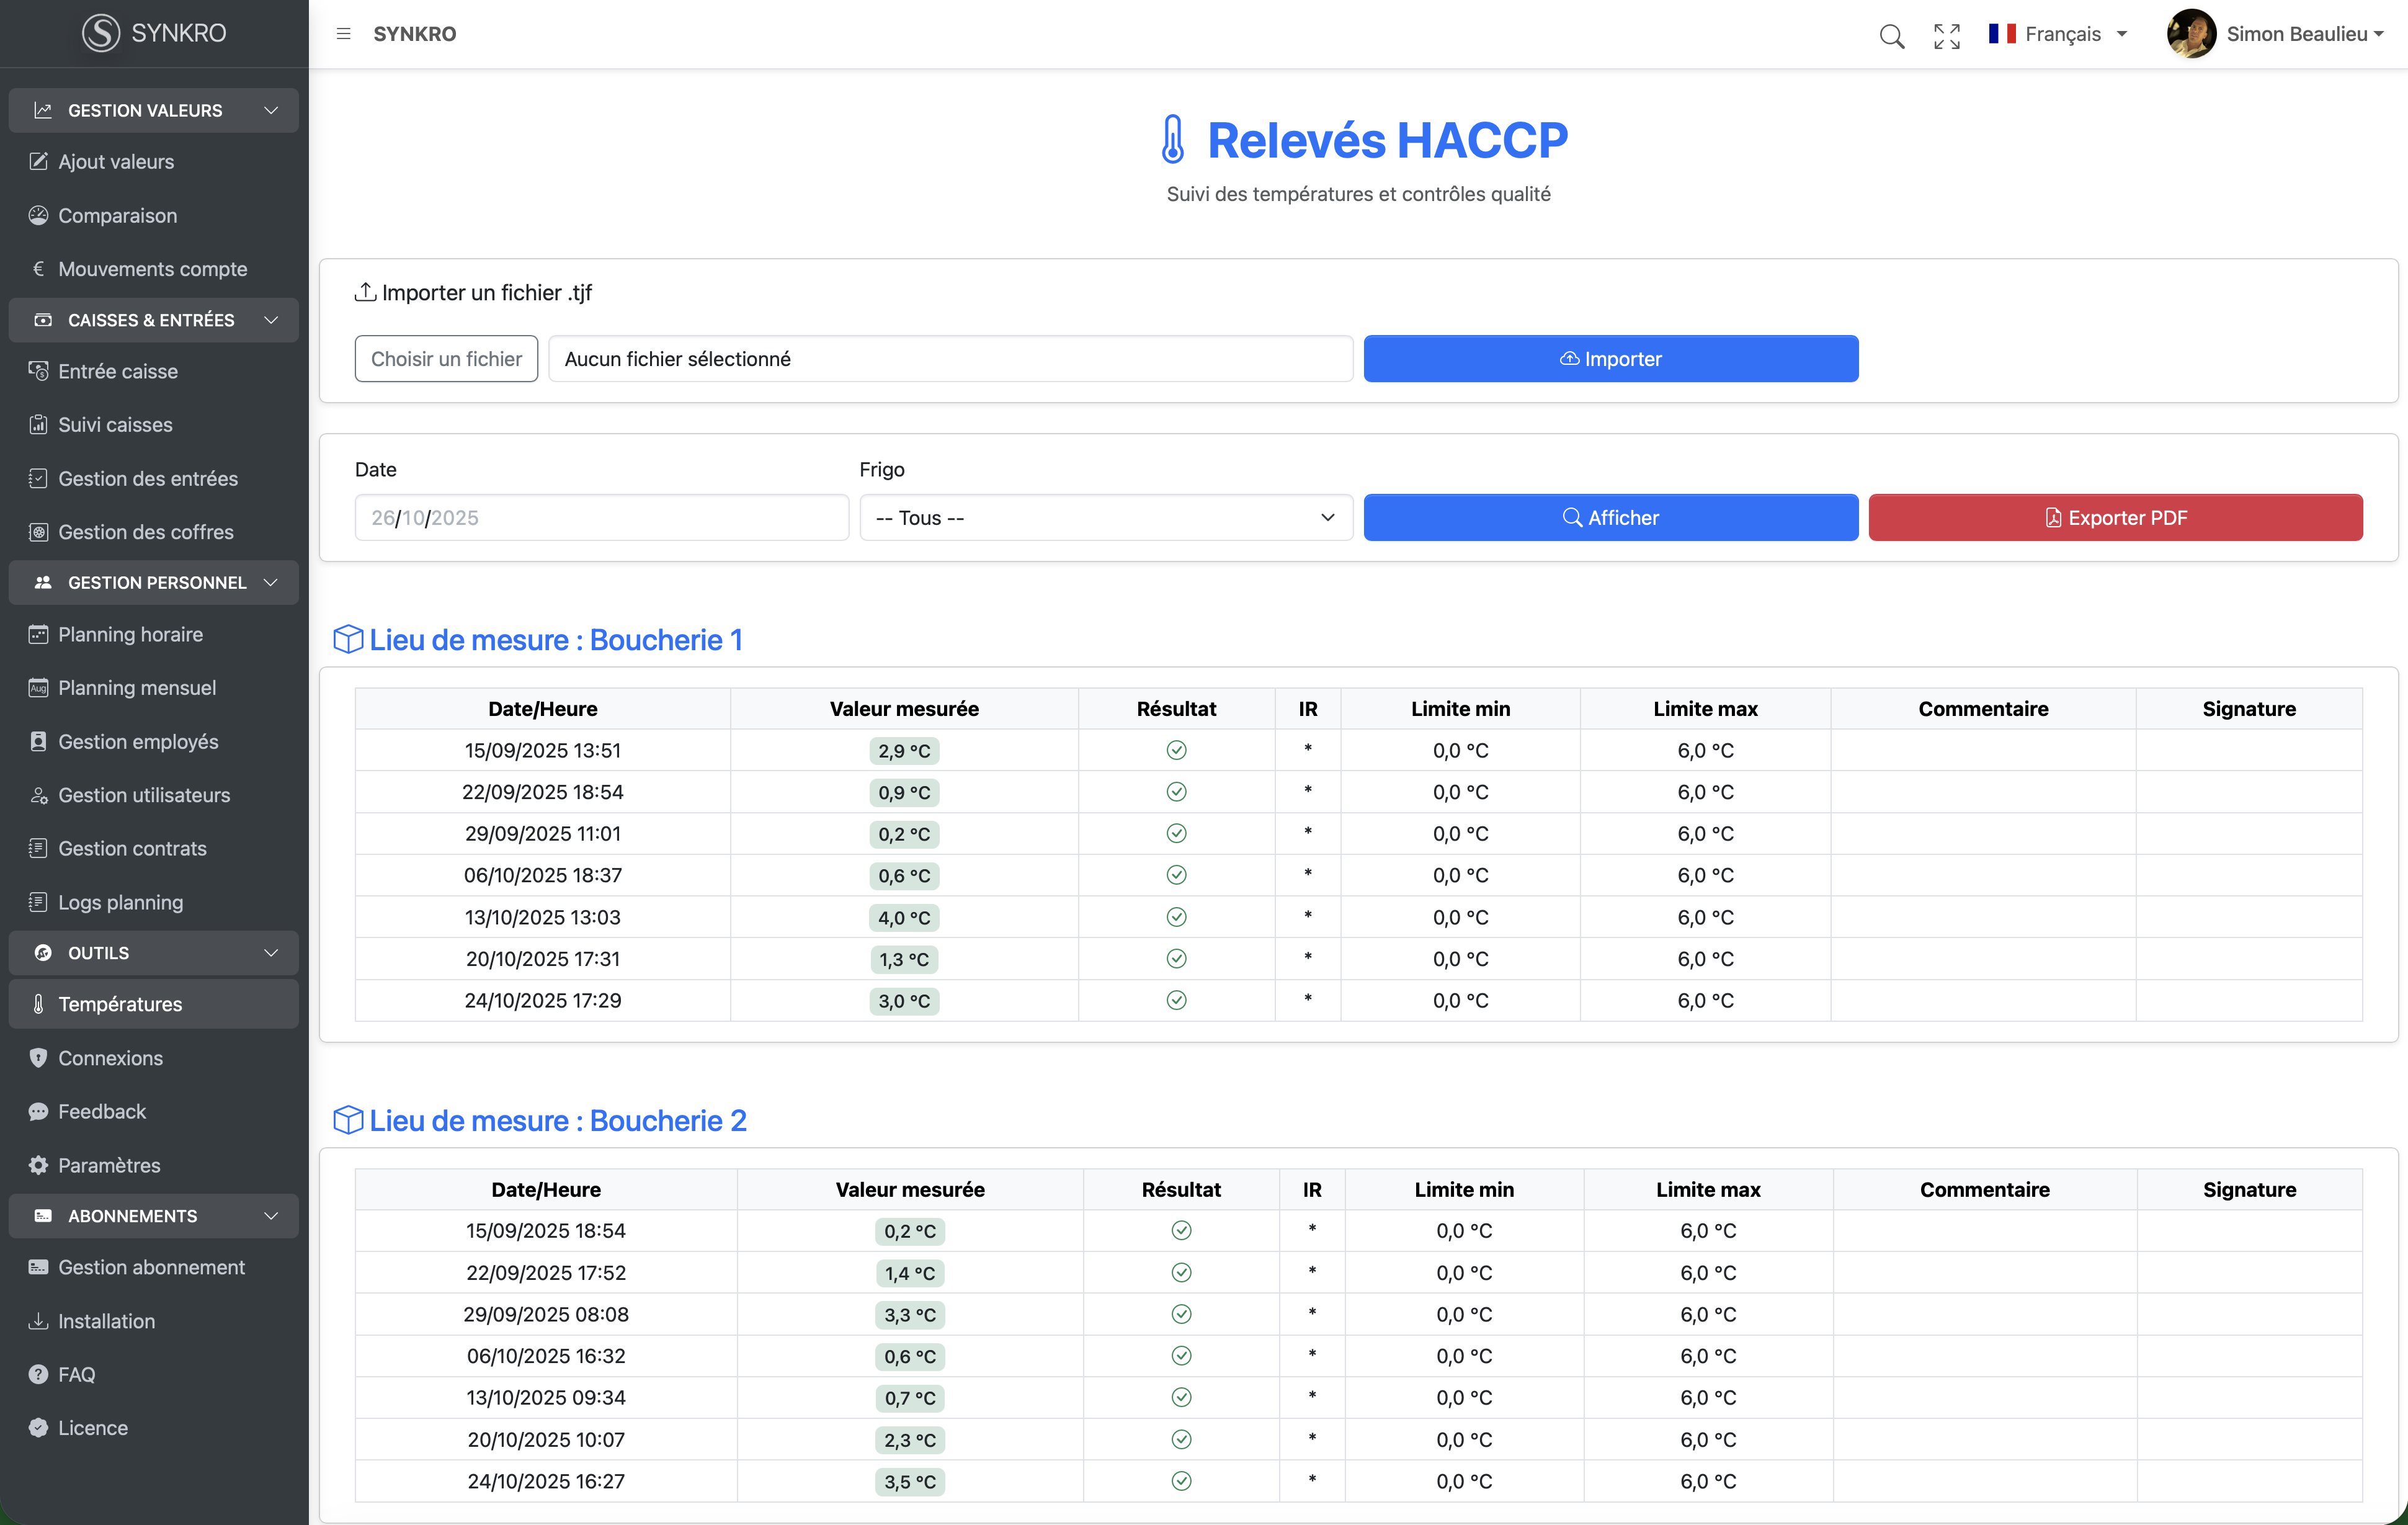Go to Gestion des coffres menu item

click(146, 532)
